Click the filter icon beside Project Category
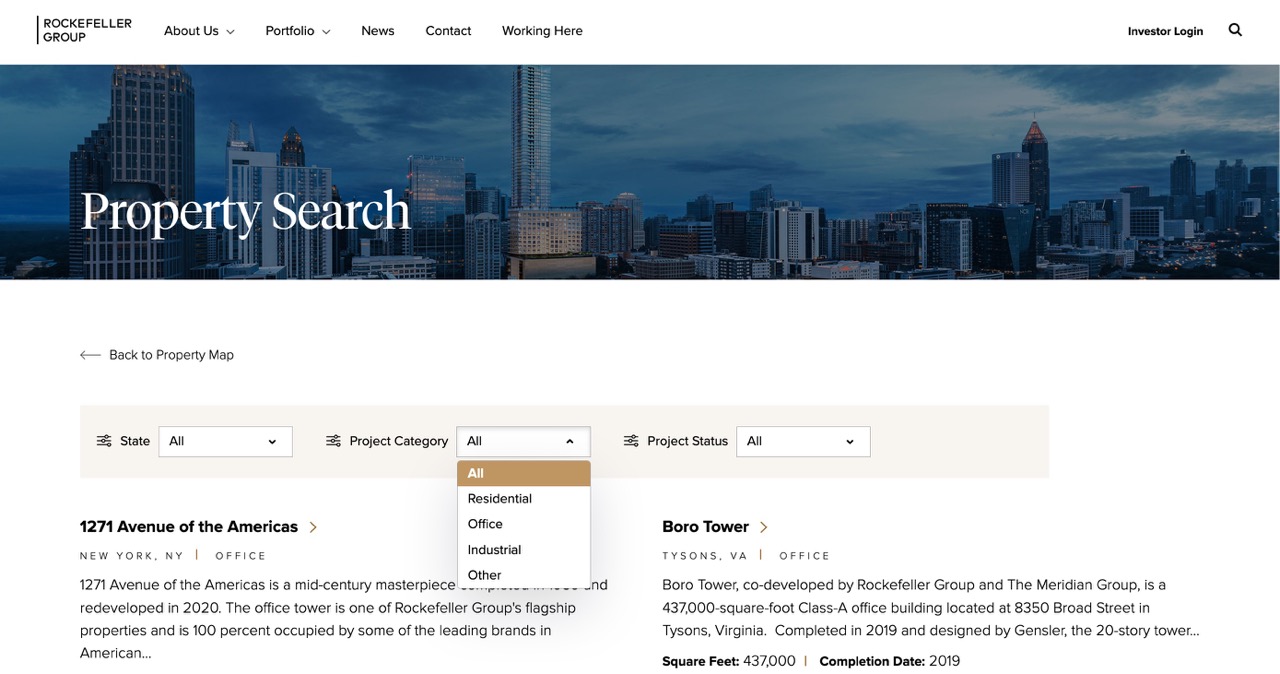Screen dimensions: 1280x674 (333, 440)
